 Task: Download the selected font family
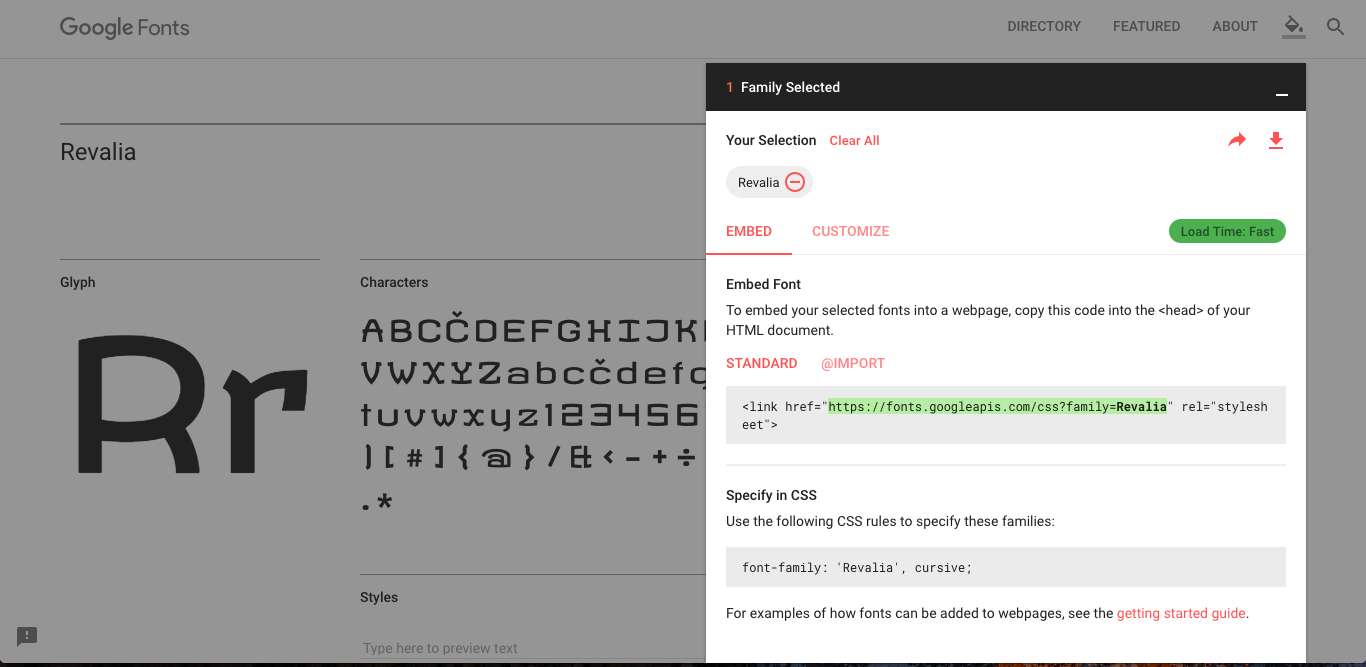coord(1275,141)
